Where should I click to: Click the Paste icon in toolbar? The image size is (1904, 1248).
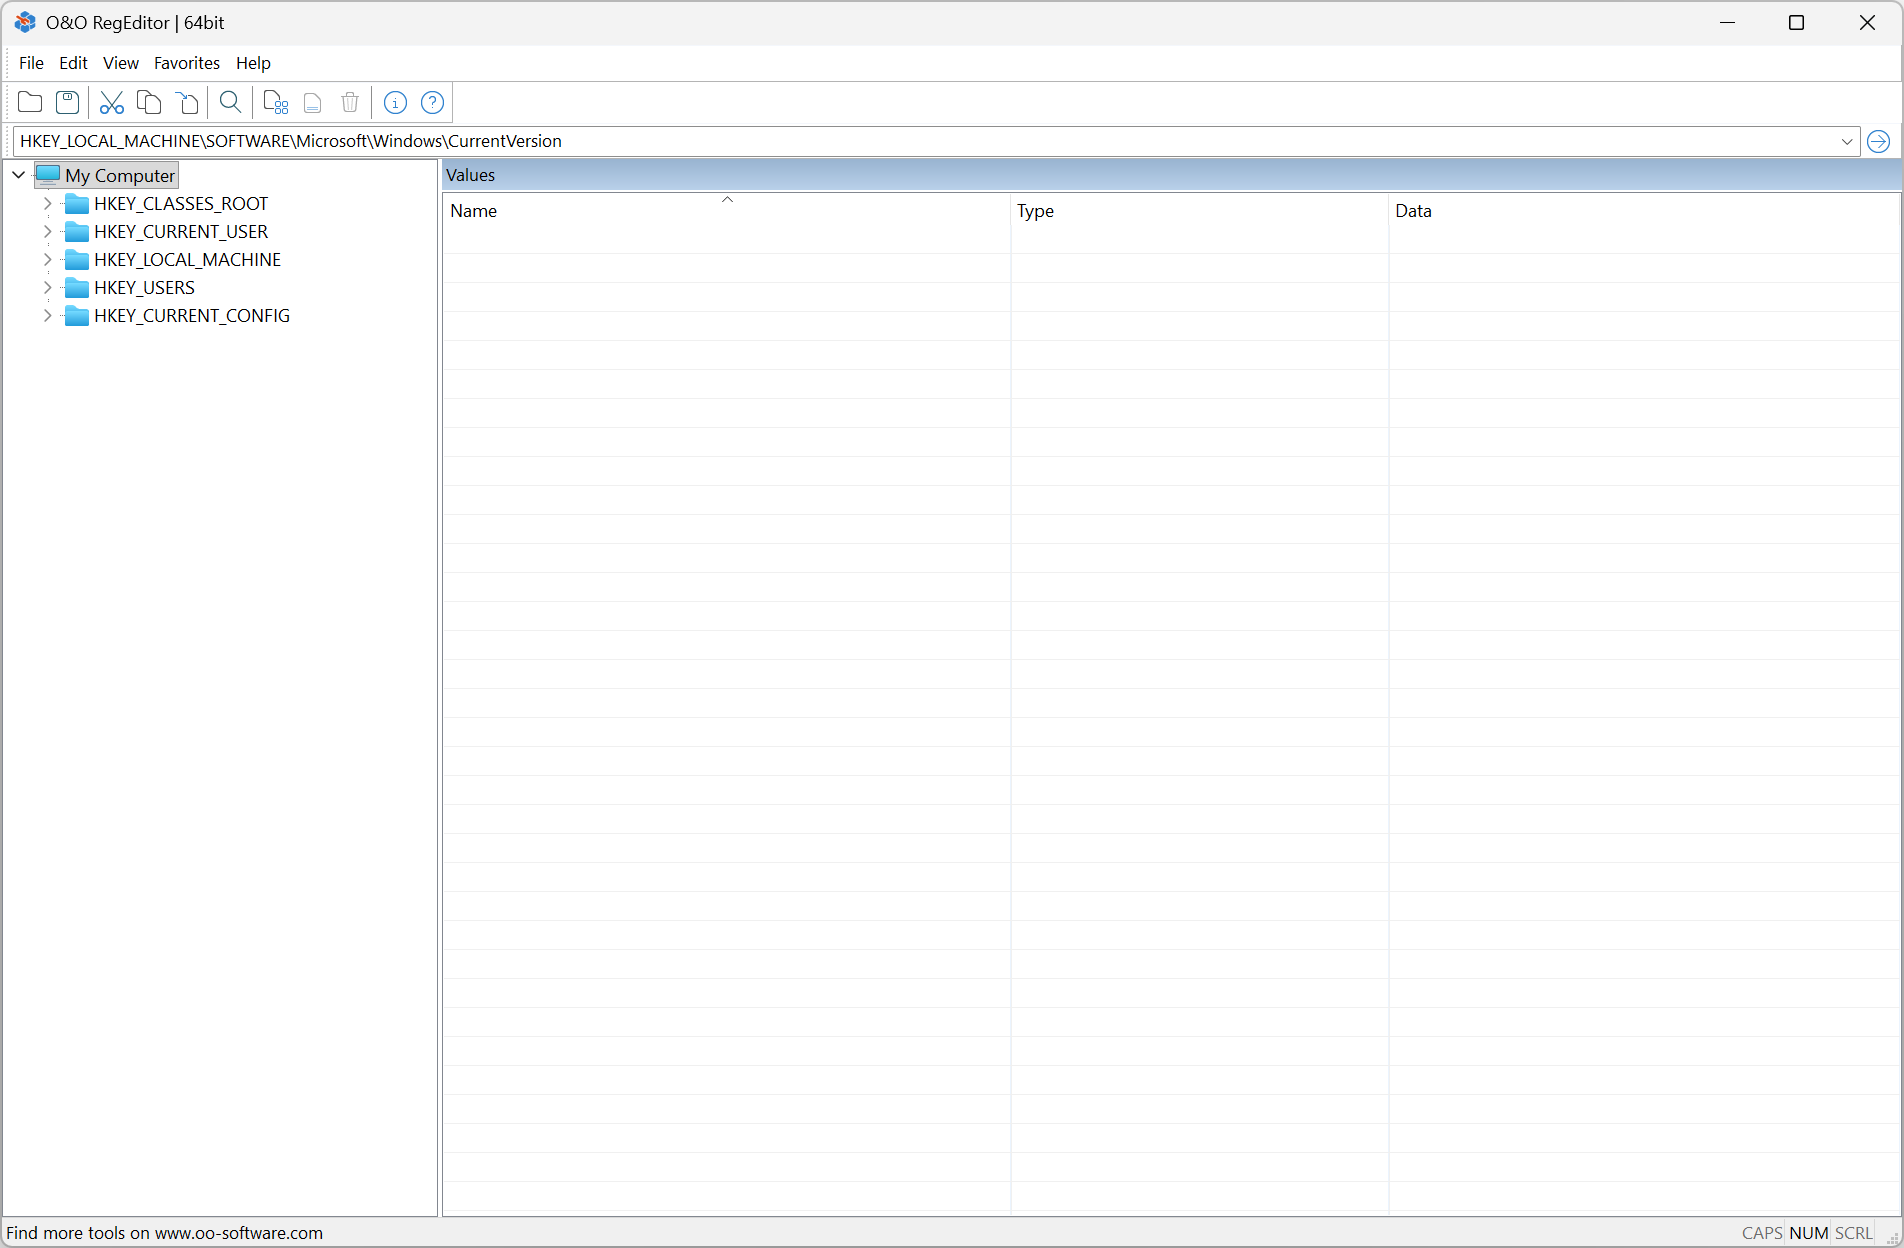click(x=187, y=102)
